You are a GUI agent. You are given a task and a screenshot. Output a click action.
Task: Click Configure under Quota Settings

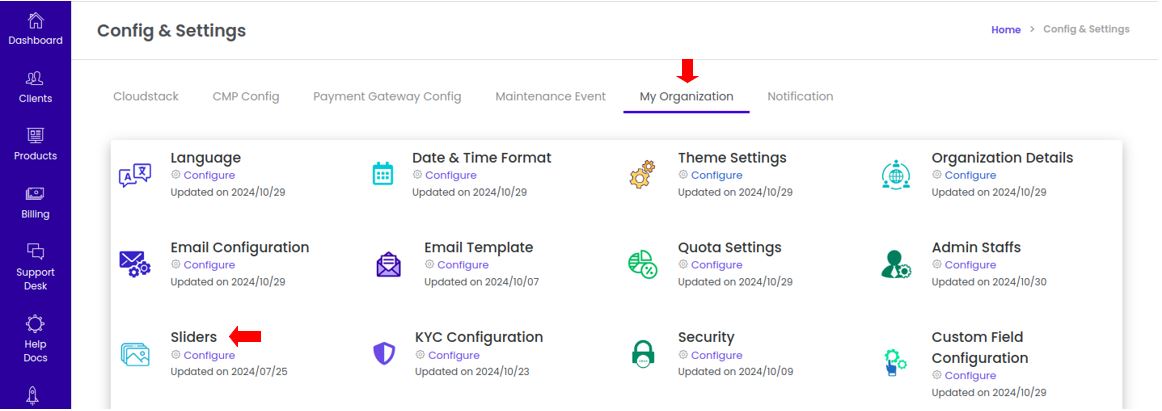[717, 265]
